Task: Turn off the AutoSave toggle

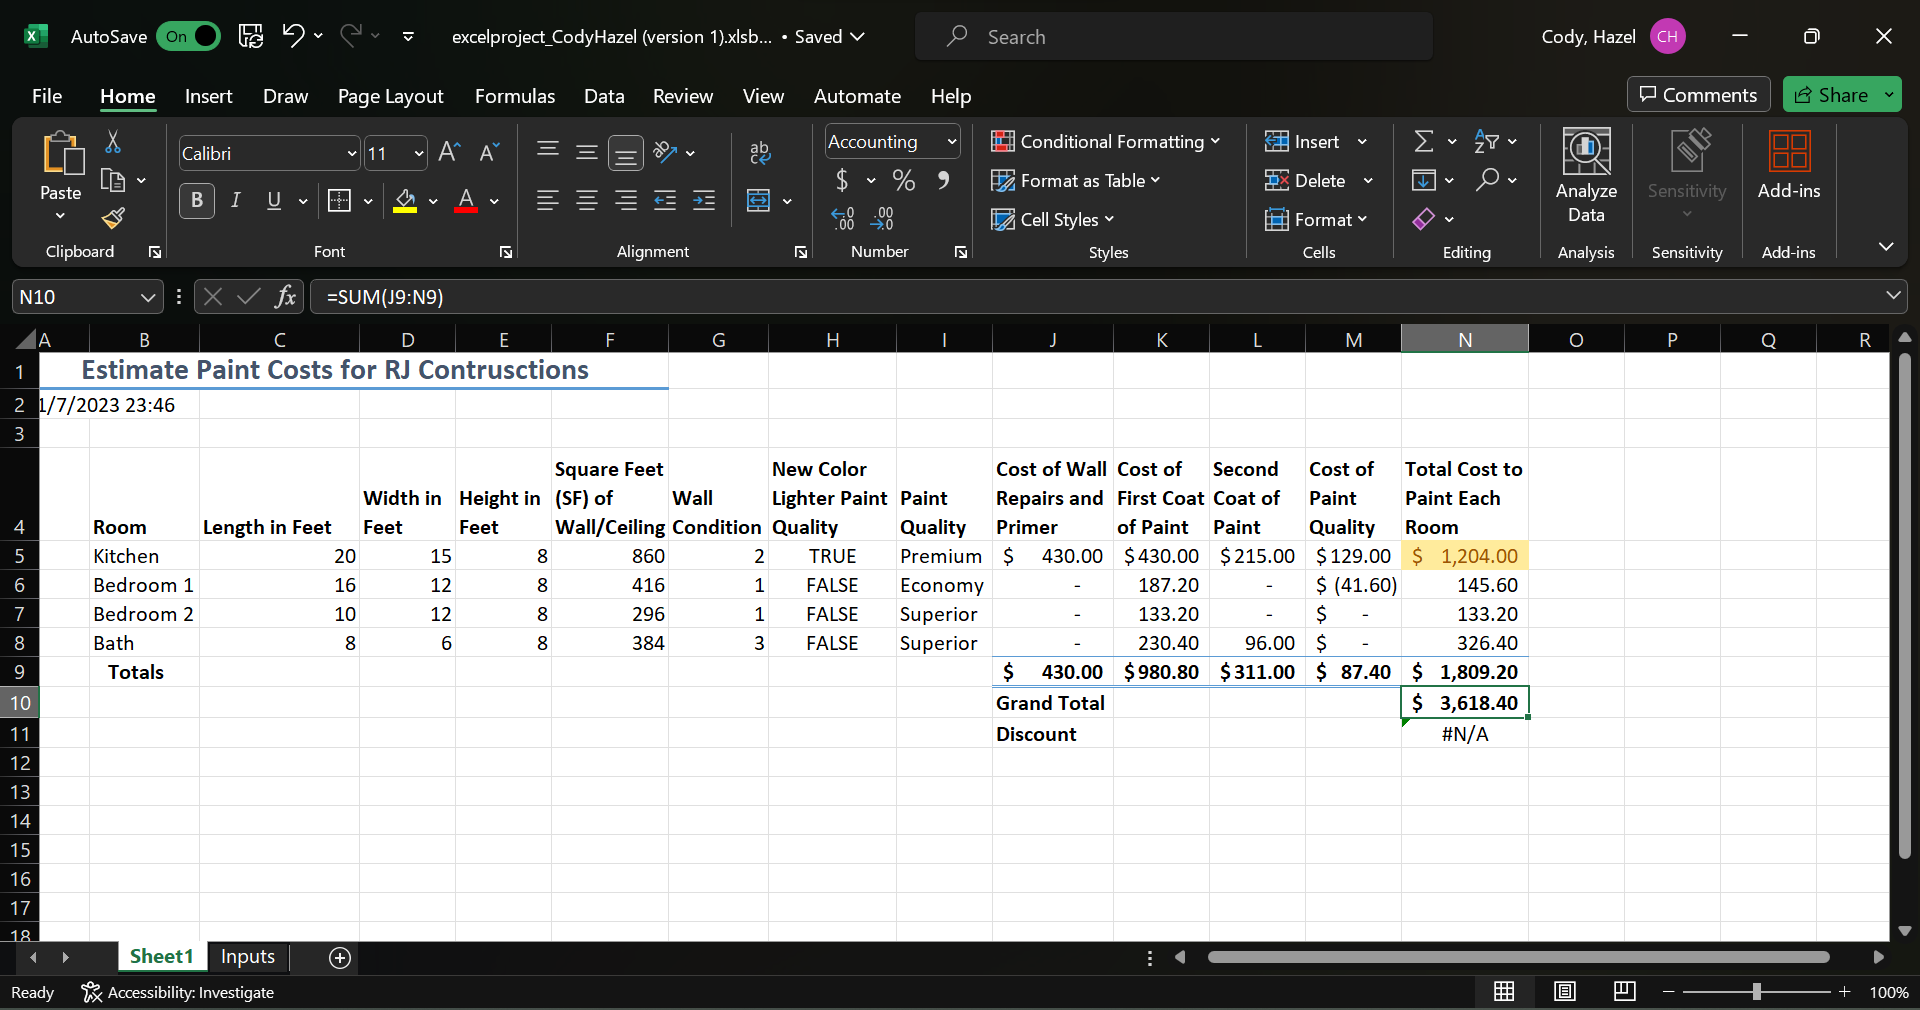Action: (x=189, y=37)
